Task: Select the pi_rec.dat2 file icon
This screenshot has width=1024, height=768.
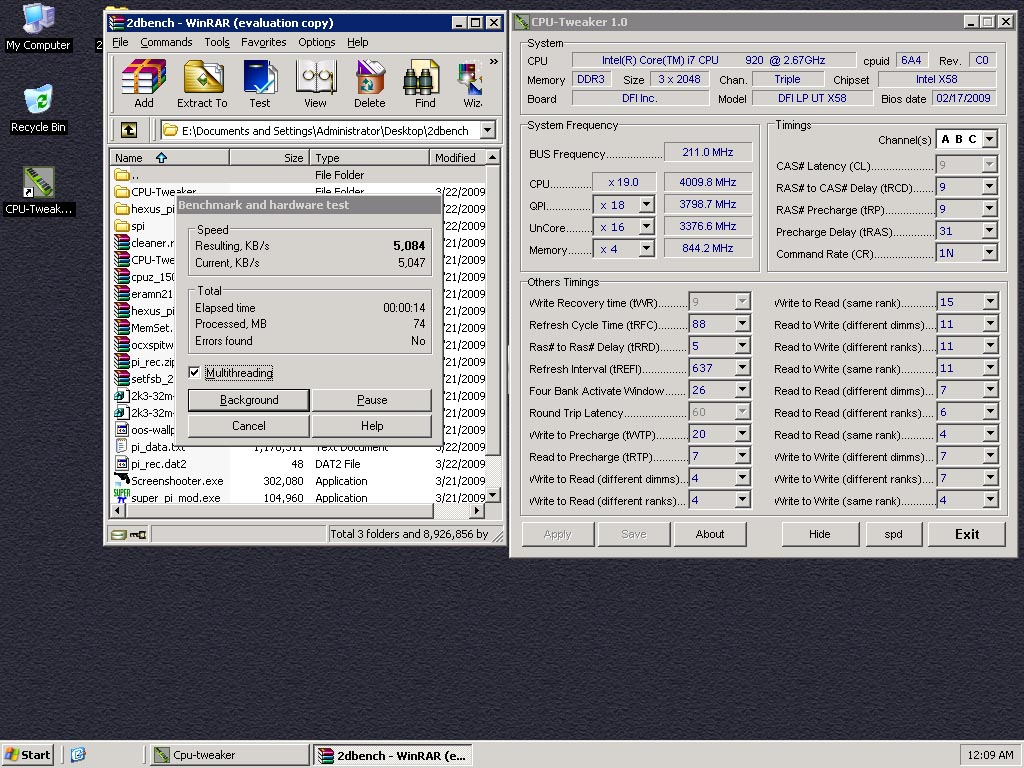Action: pyautogui.click(x=121, y=463)
